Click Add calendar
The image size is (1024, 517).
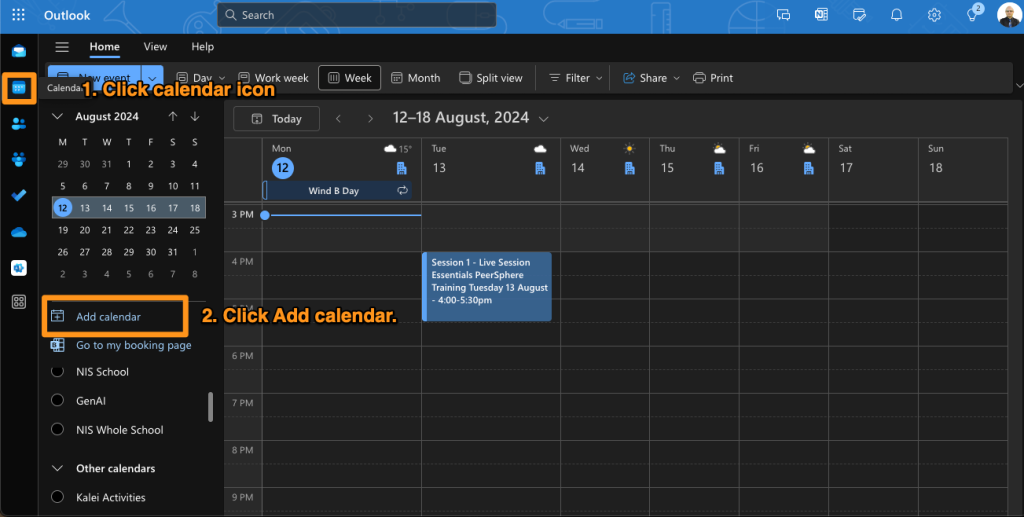[108, 317]
